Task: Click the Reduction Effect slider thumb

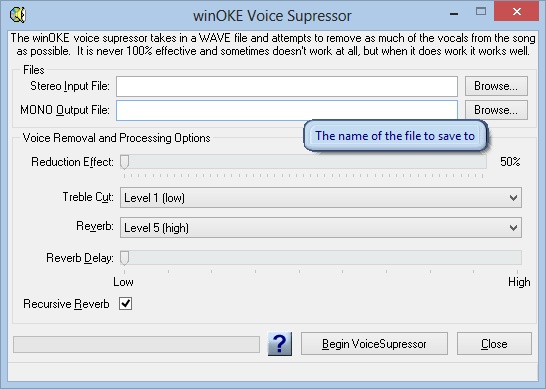Action: [x=124, y=162]
